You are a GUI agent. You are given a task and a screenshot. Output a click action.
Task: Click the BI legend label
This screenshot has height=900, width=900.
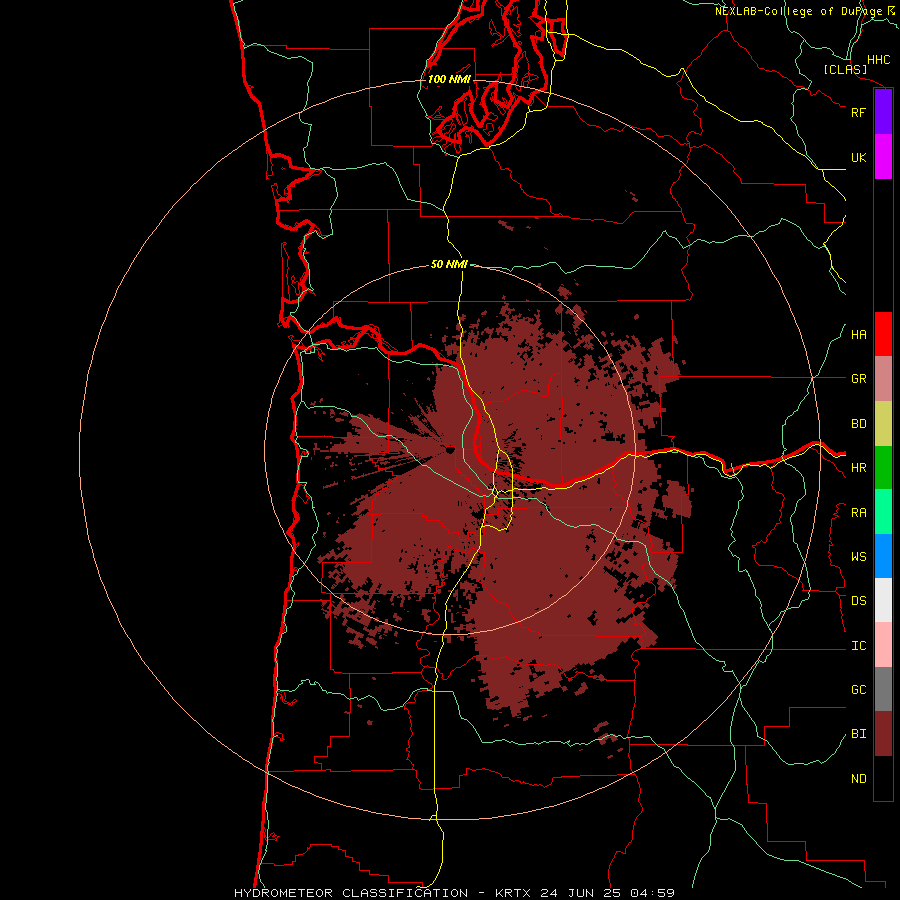click(x=858, y=734)
